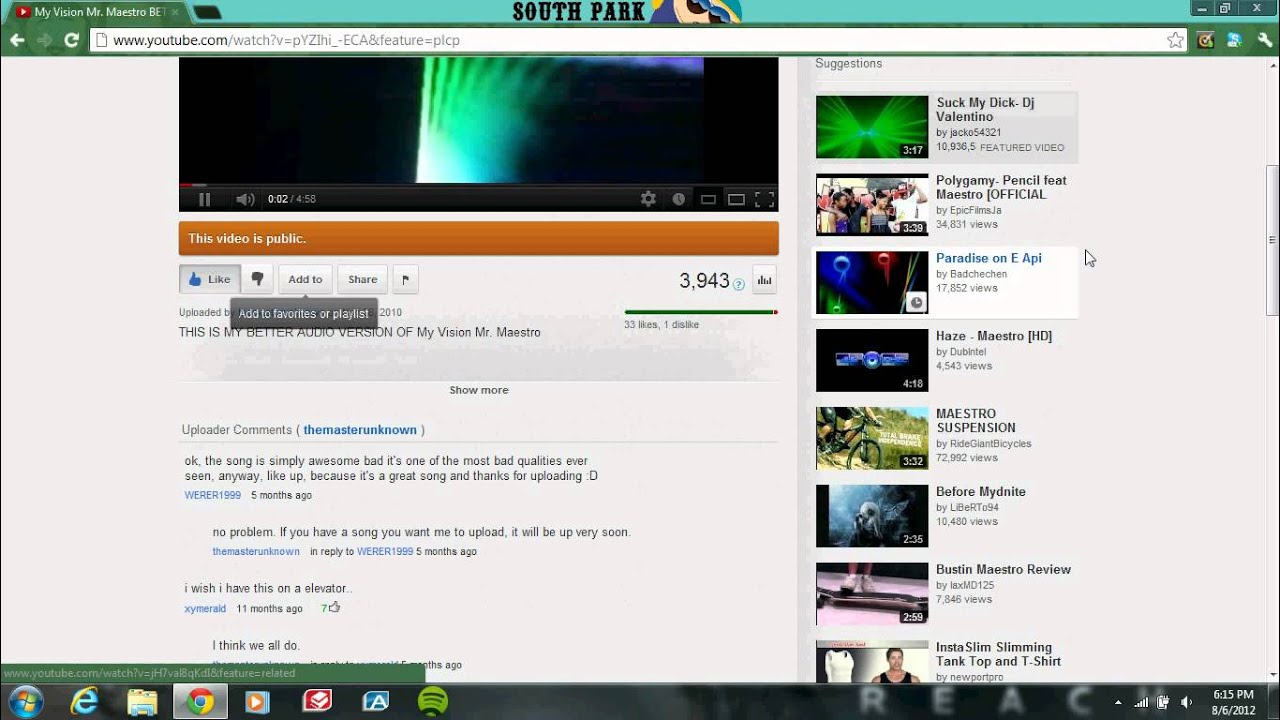
Task: Open Chrome wrench settings menu
Action: click(x=1263, y=40)
